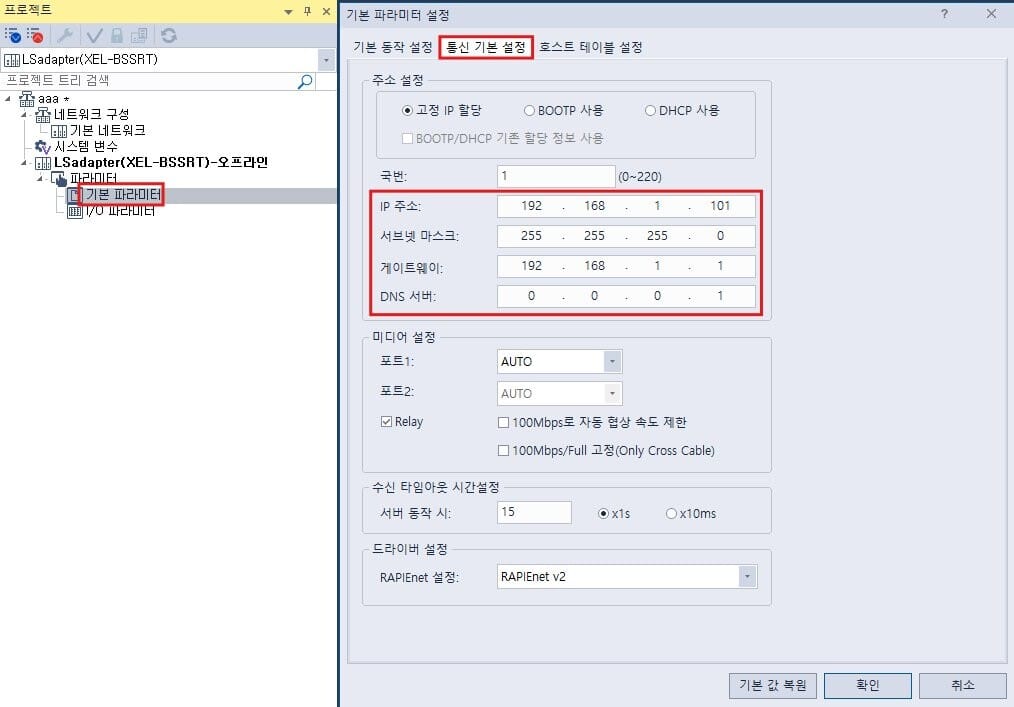Click the module icon beside 기본 네트워크
The image size is (1014, 707).
pos(59,131)
